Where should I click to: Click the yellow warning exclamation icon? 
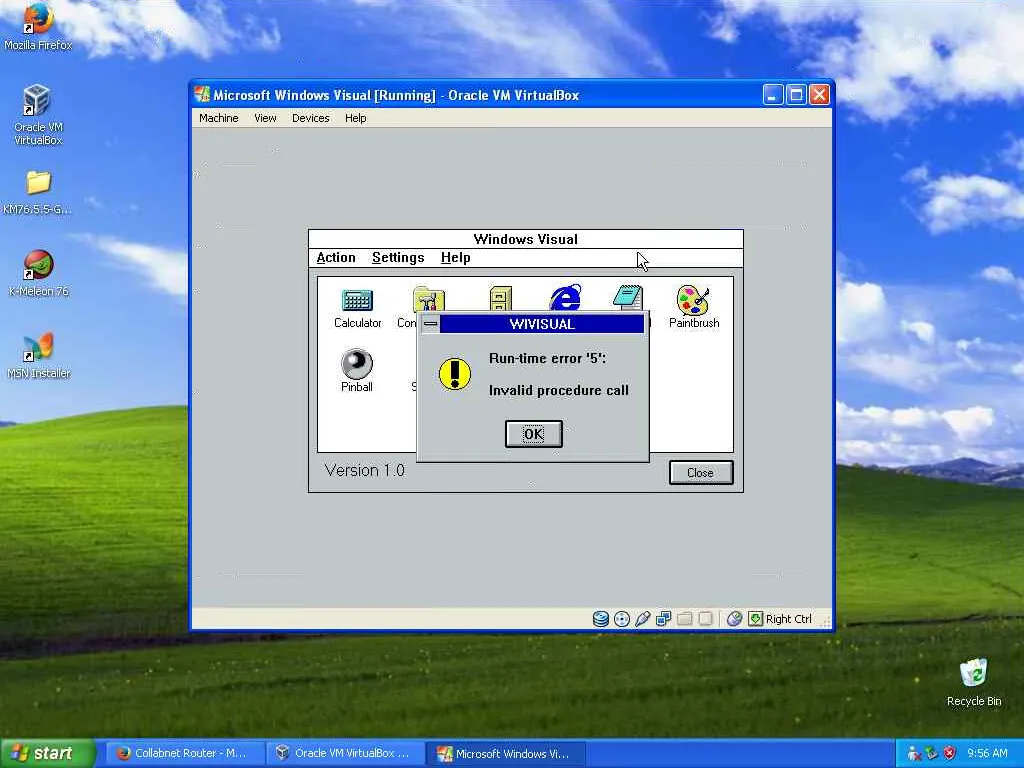pyautogui.click(x=455, y=374)
